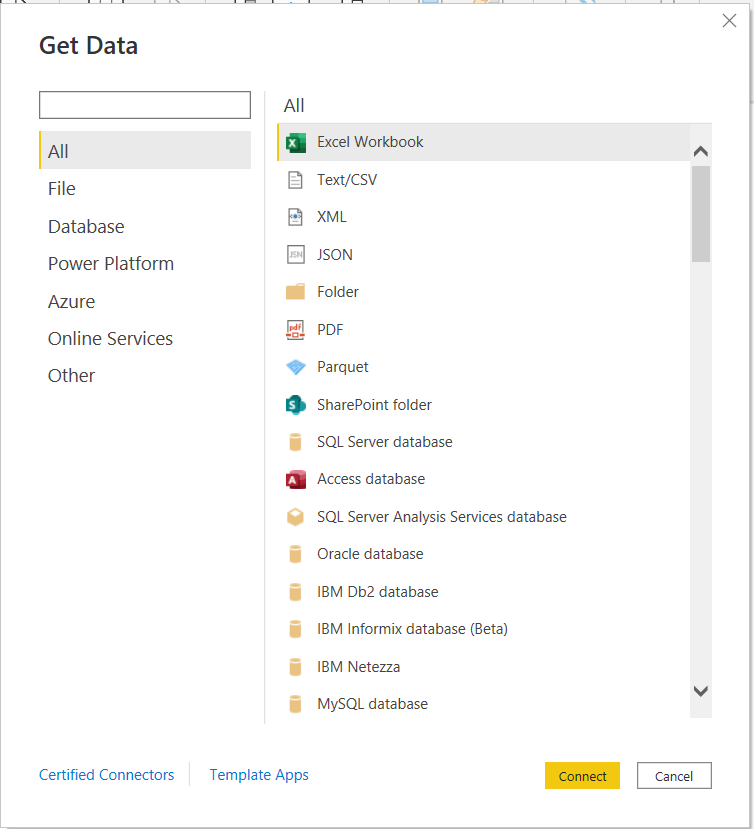Click the connector search box
Image resolution: width=754 pixels, height=829 pixels.
click(x=144, y=105)
